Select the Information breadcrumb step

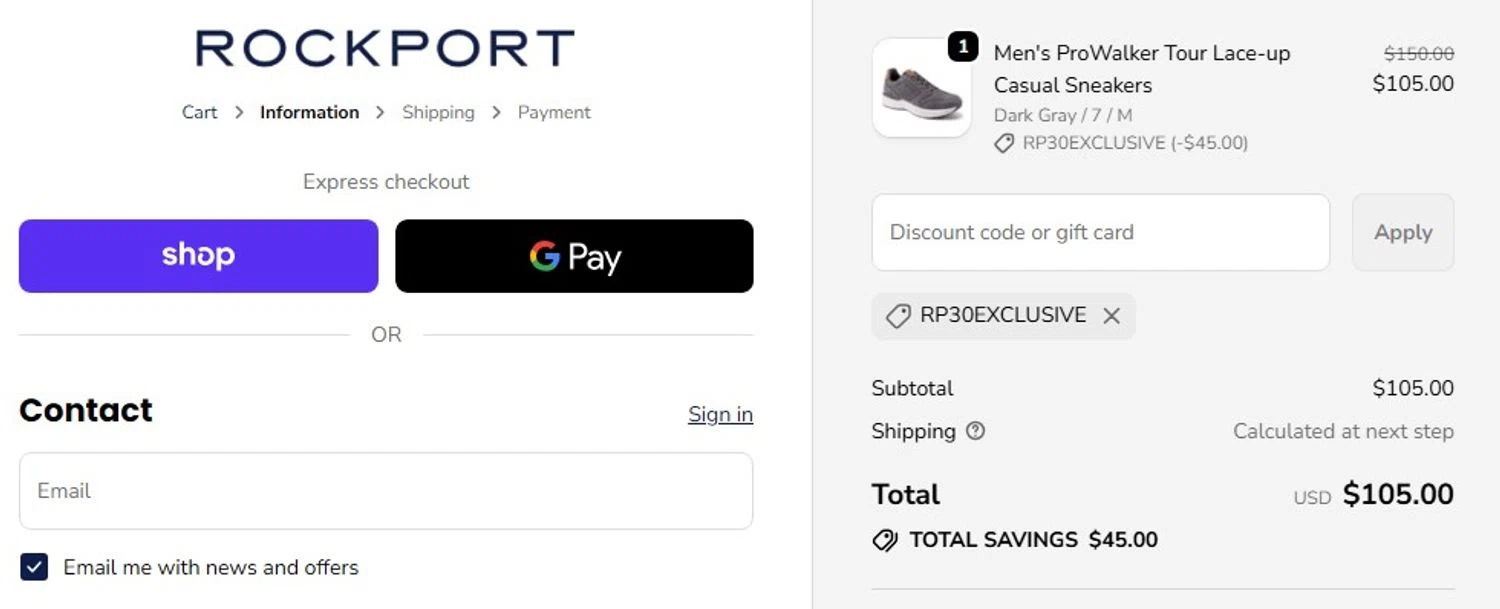pyautogui.click(x=309, y=112)
